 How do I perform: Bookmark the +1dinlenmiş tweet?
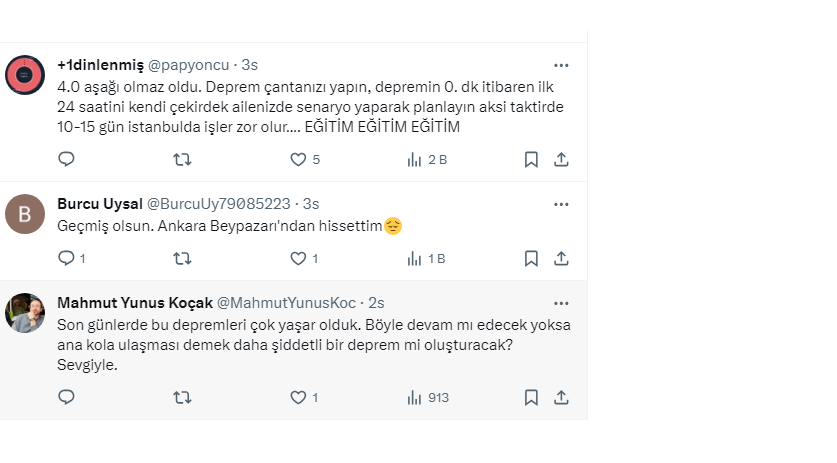tap(532, 159)
